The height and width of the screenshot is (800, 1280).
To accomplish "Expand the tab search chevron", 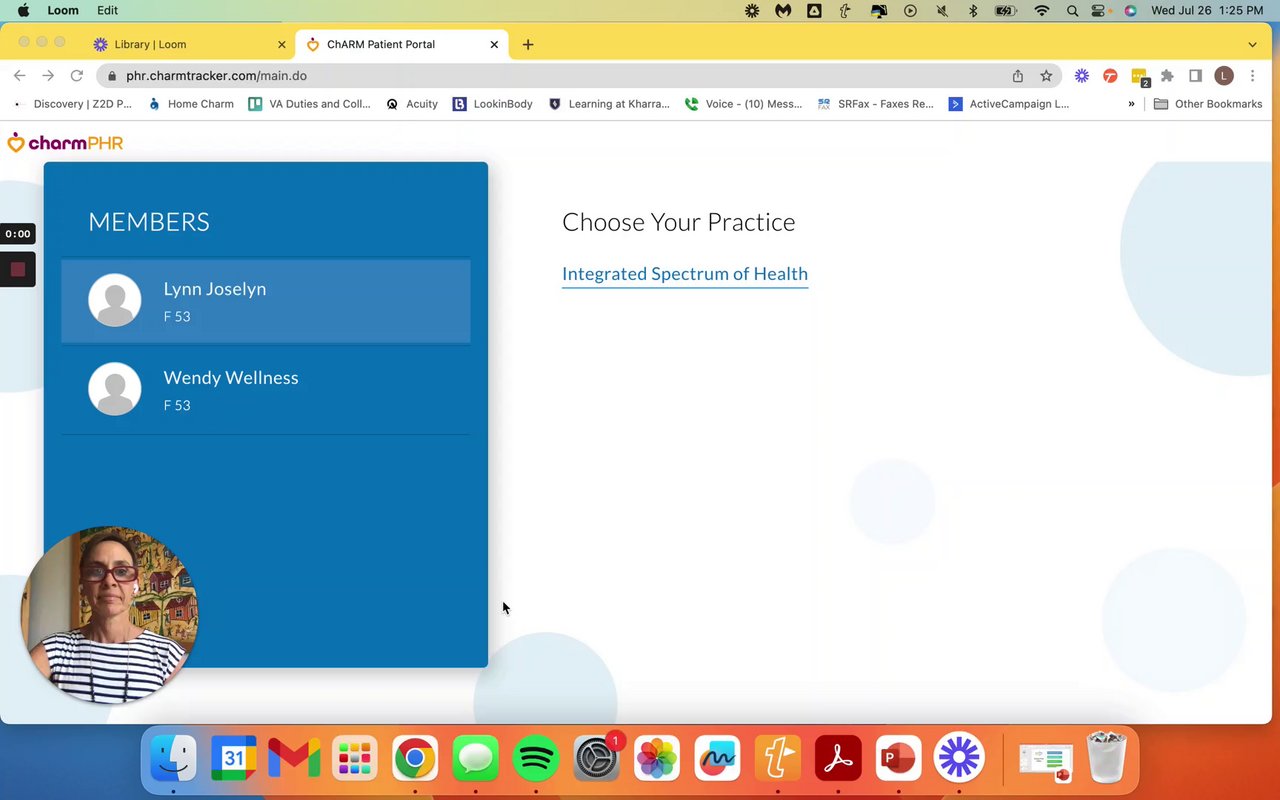I will (1252, 44).
